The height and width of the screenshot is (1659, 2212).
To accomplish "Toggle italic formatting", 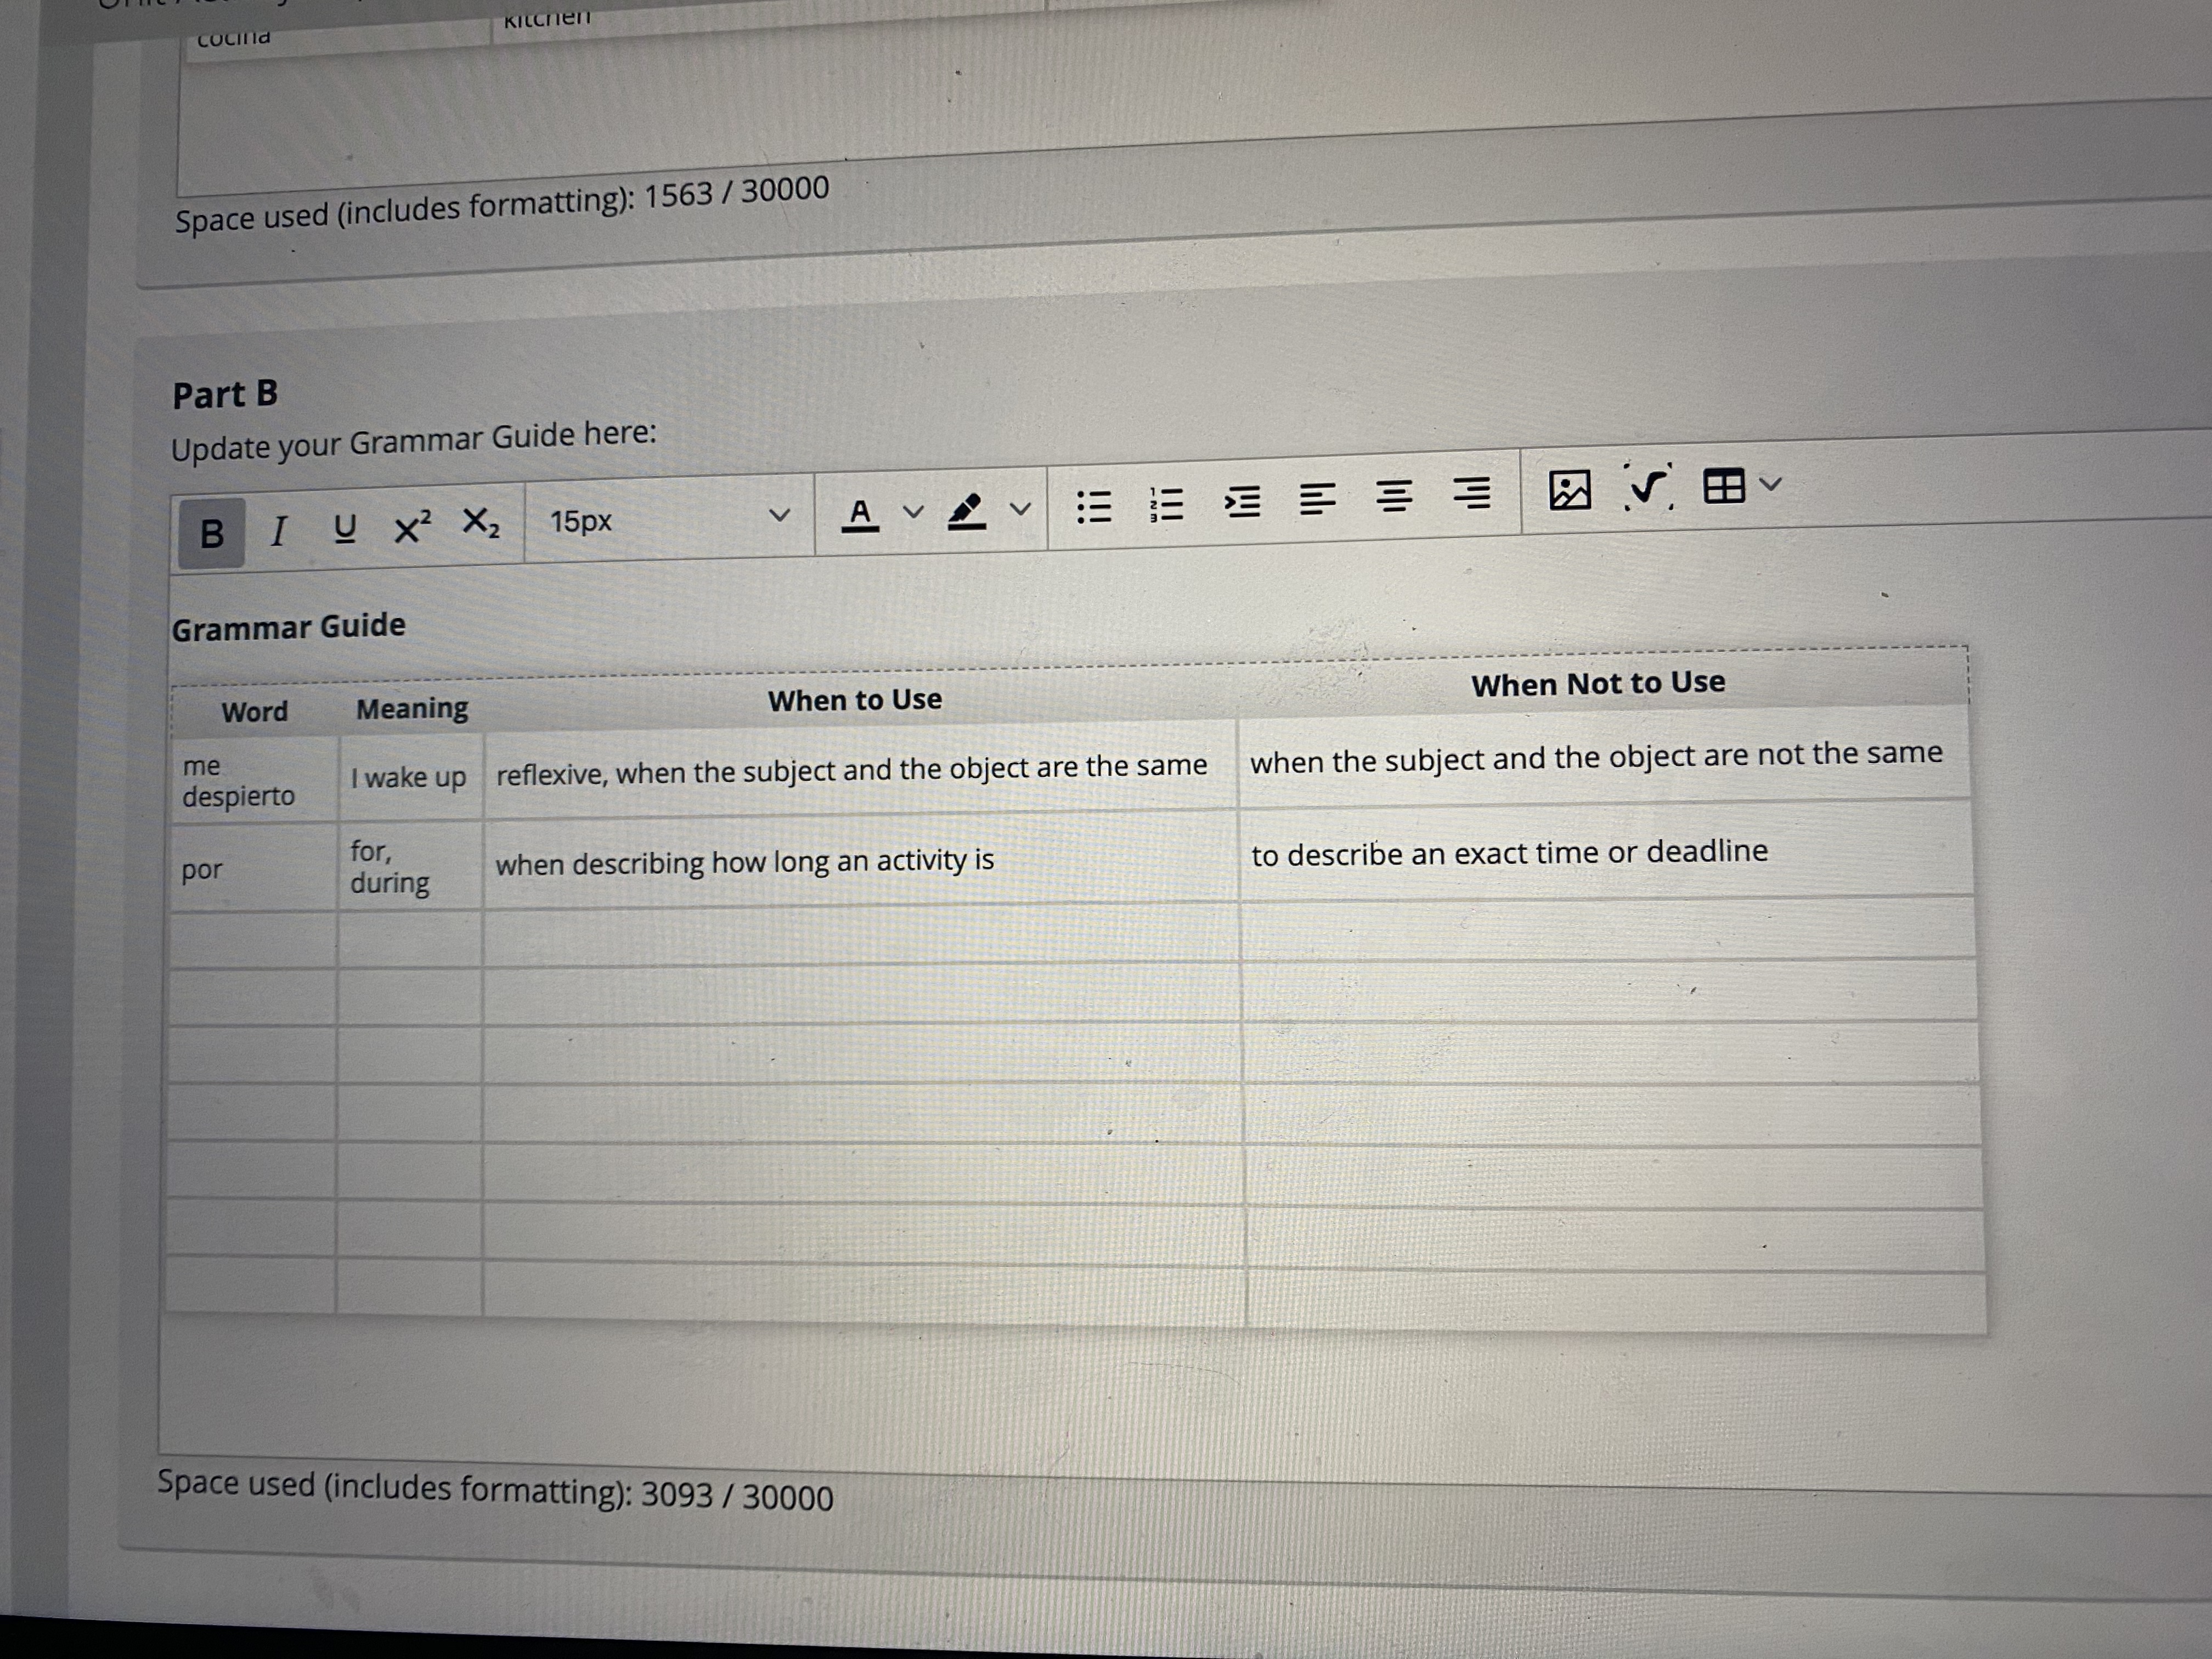I will point(279,530).
